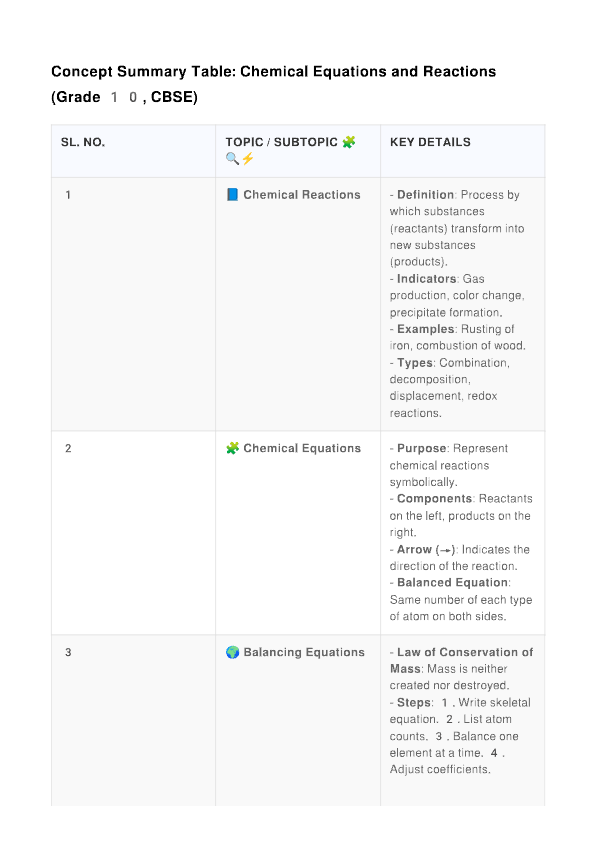
Task: Click the blue book icon beside Chemical Reactions
Action: 232,195
